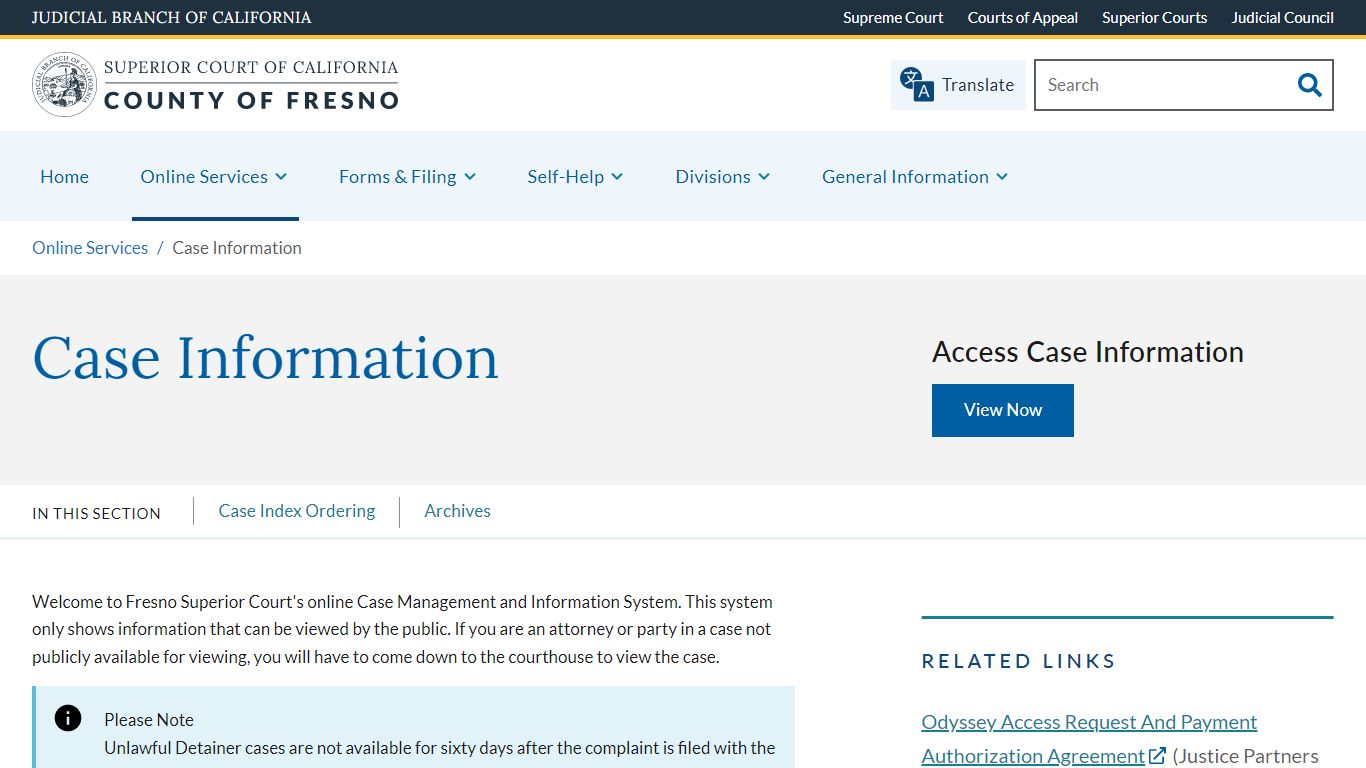Go to the Supreme Court link
The height and width of the screenshot is (768, 1366).
(x=892, y=17)
